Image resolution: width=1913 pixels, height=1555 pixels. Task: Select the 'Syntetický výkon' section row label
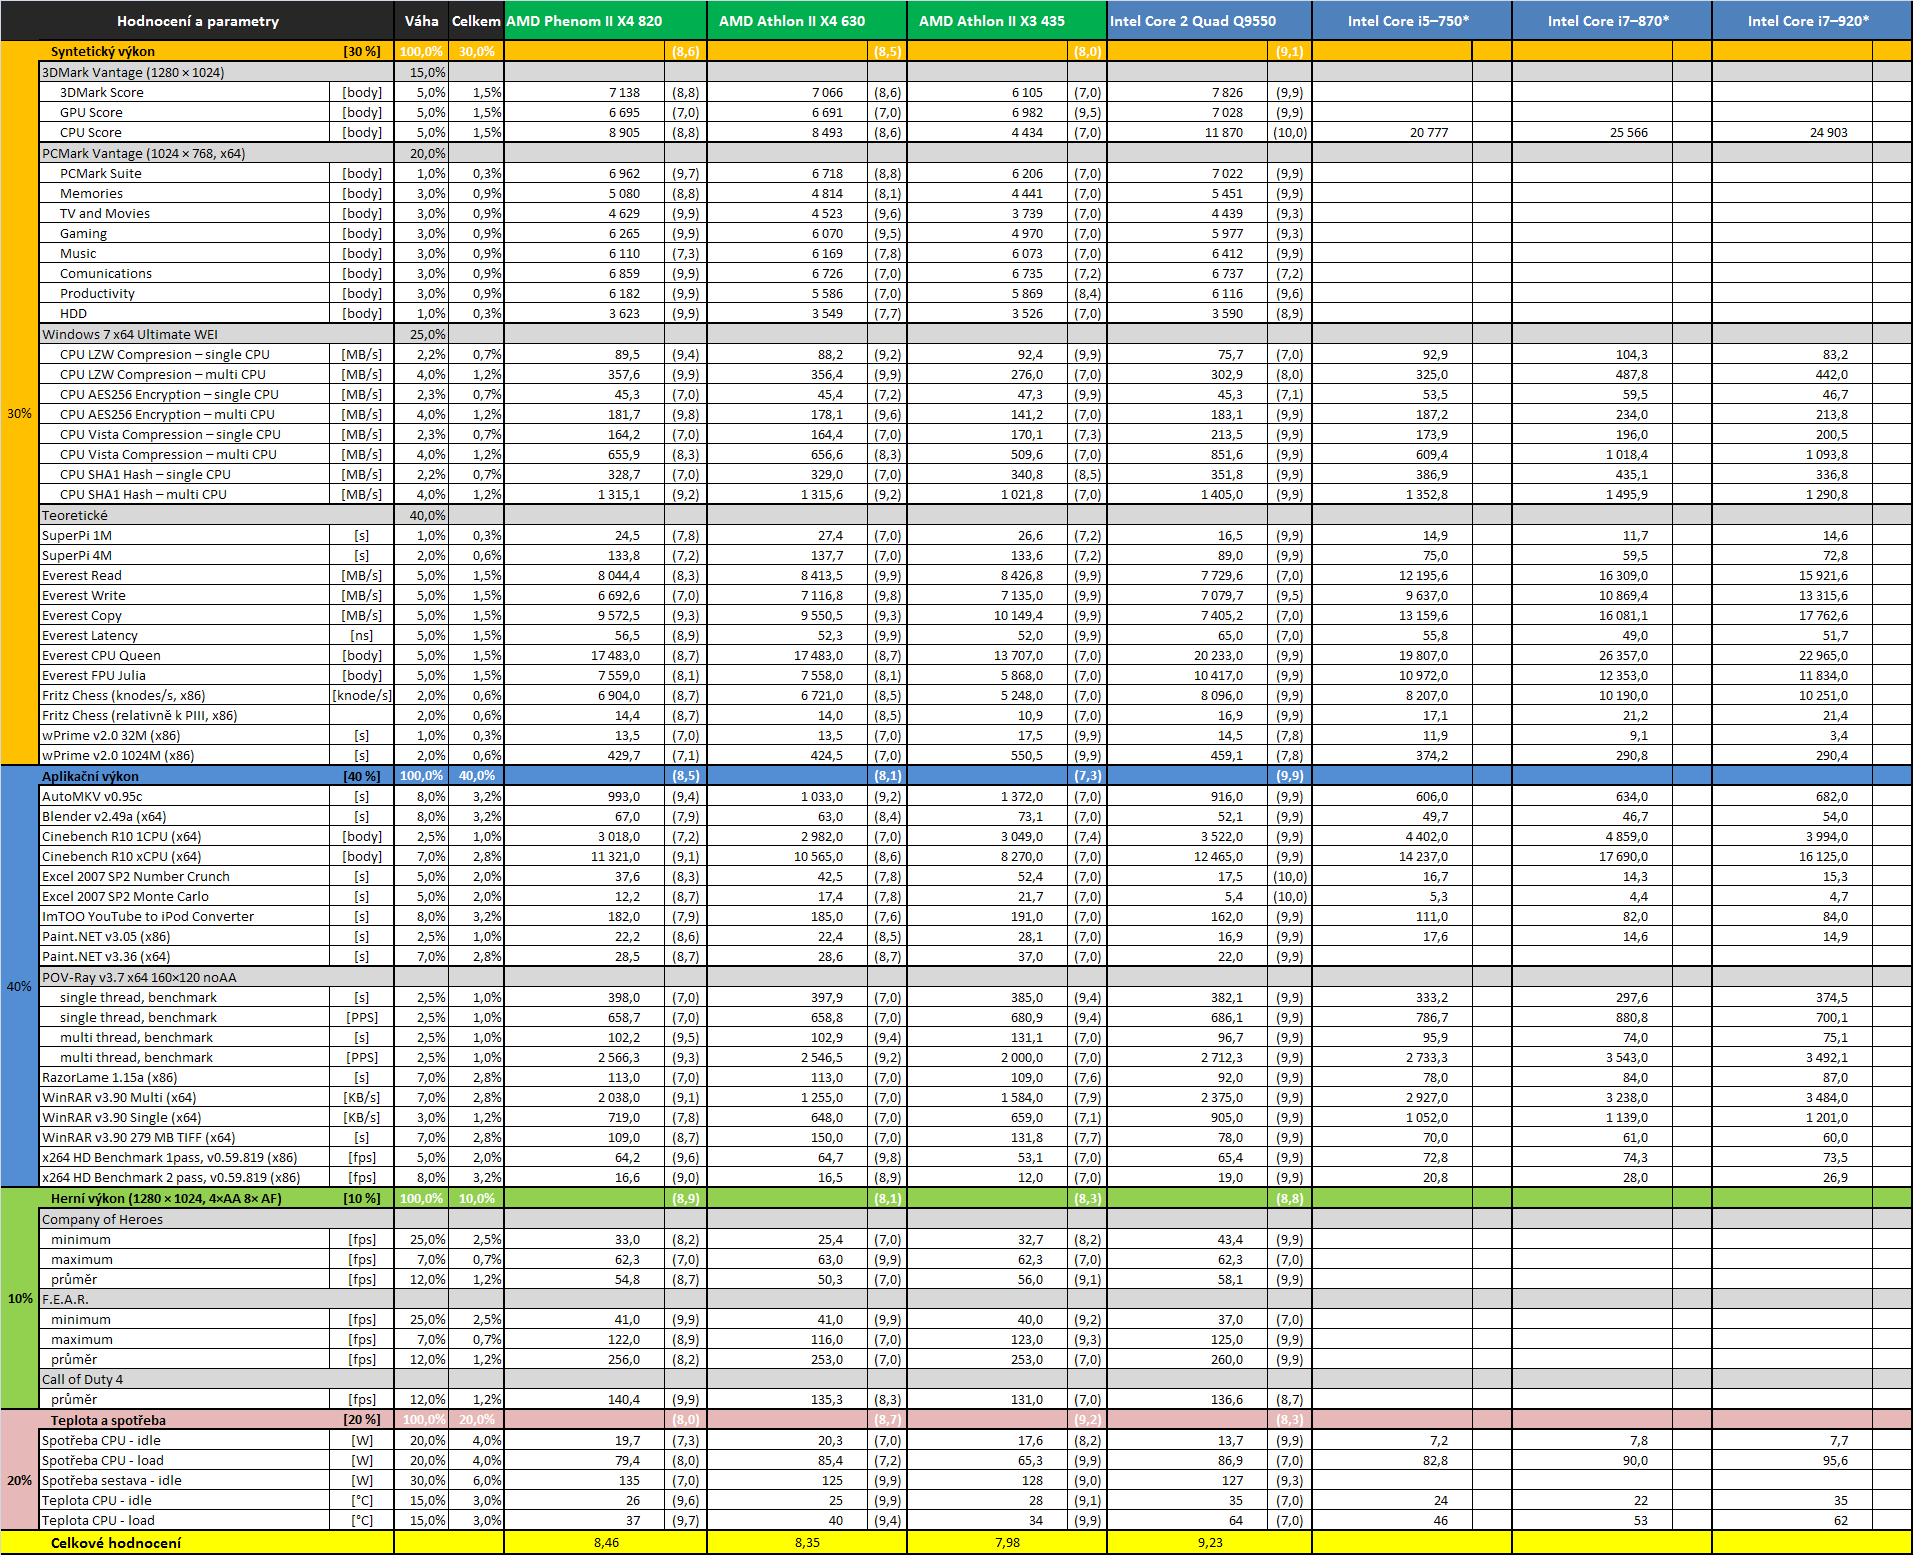[103, 51]
